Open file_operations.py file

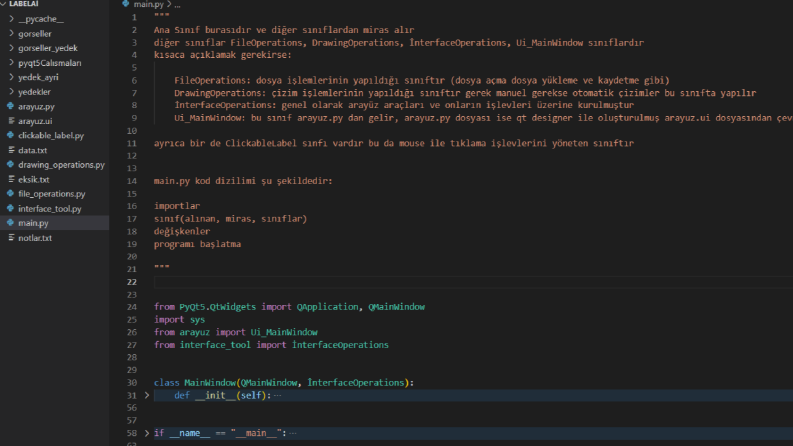tap(52, 194)
